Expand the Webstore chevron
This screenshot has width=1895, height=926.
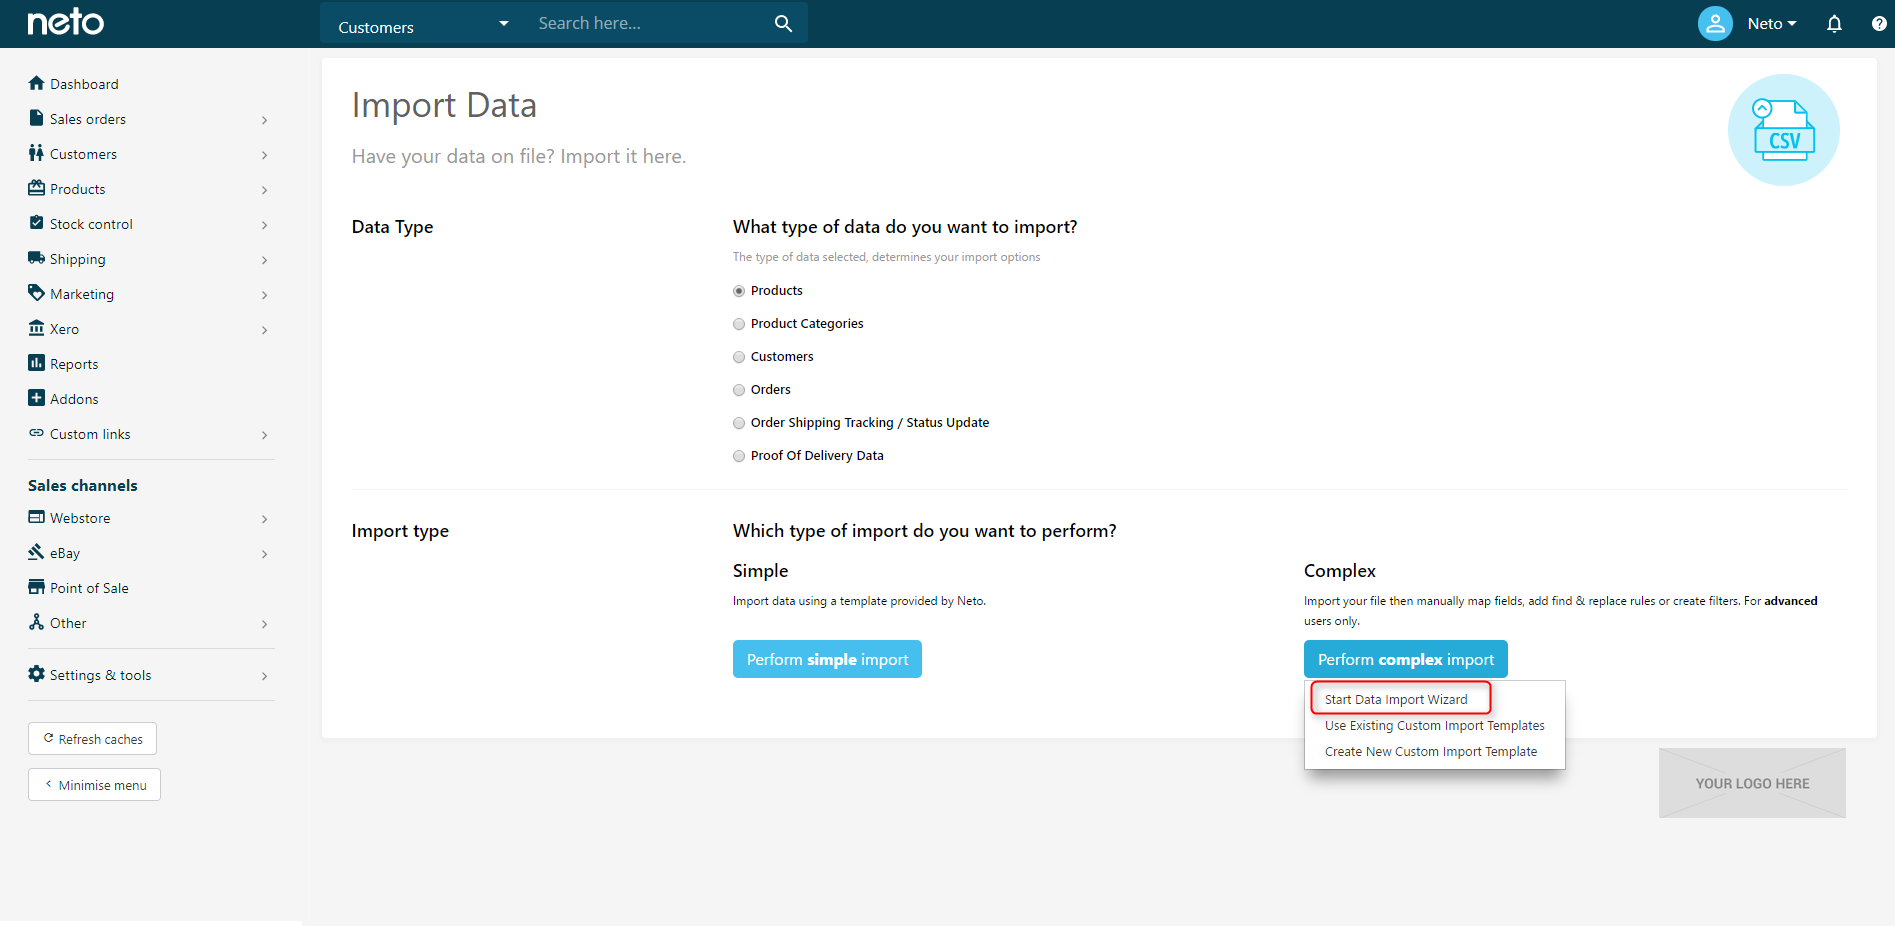pyautogui.click(x=264, y=519)
